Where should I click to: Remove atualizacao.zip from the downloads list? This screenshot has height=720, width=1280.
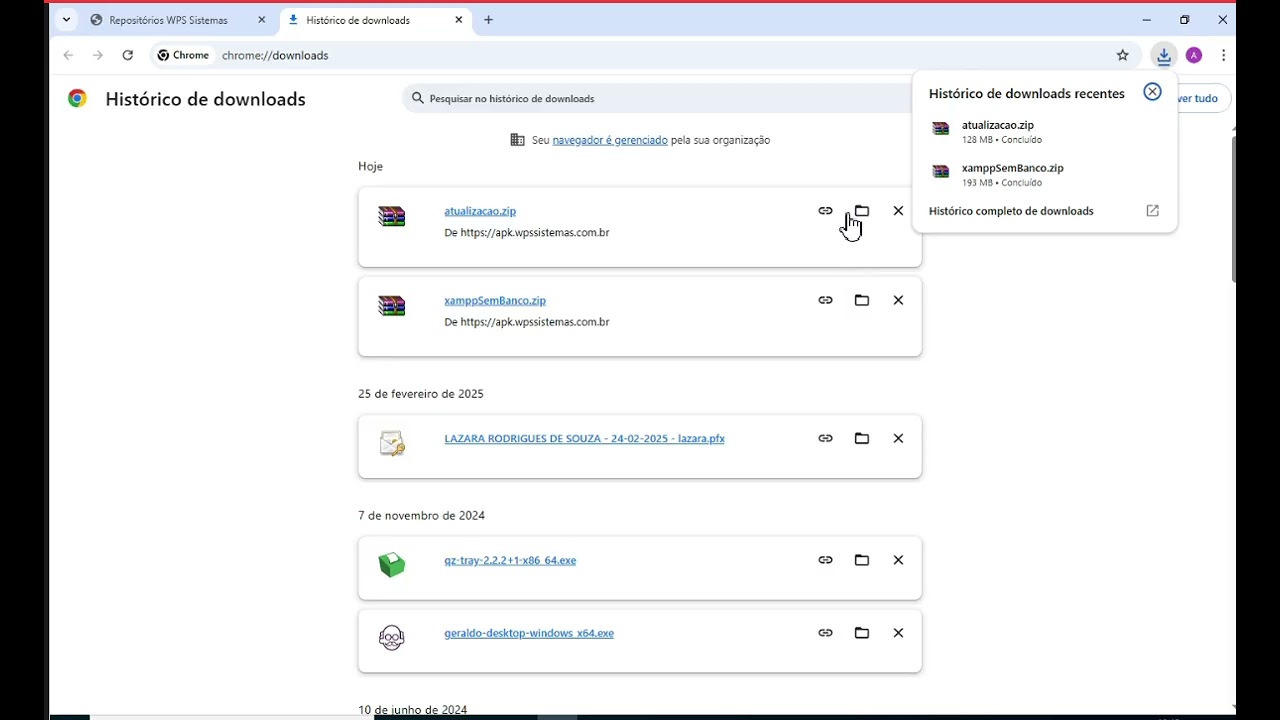898,211
